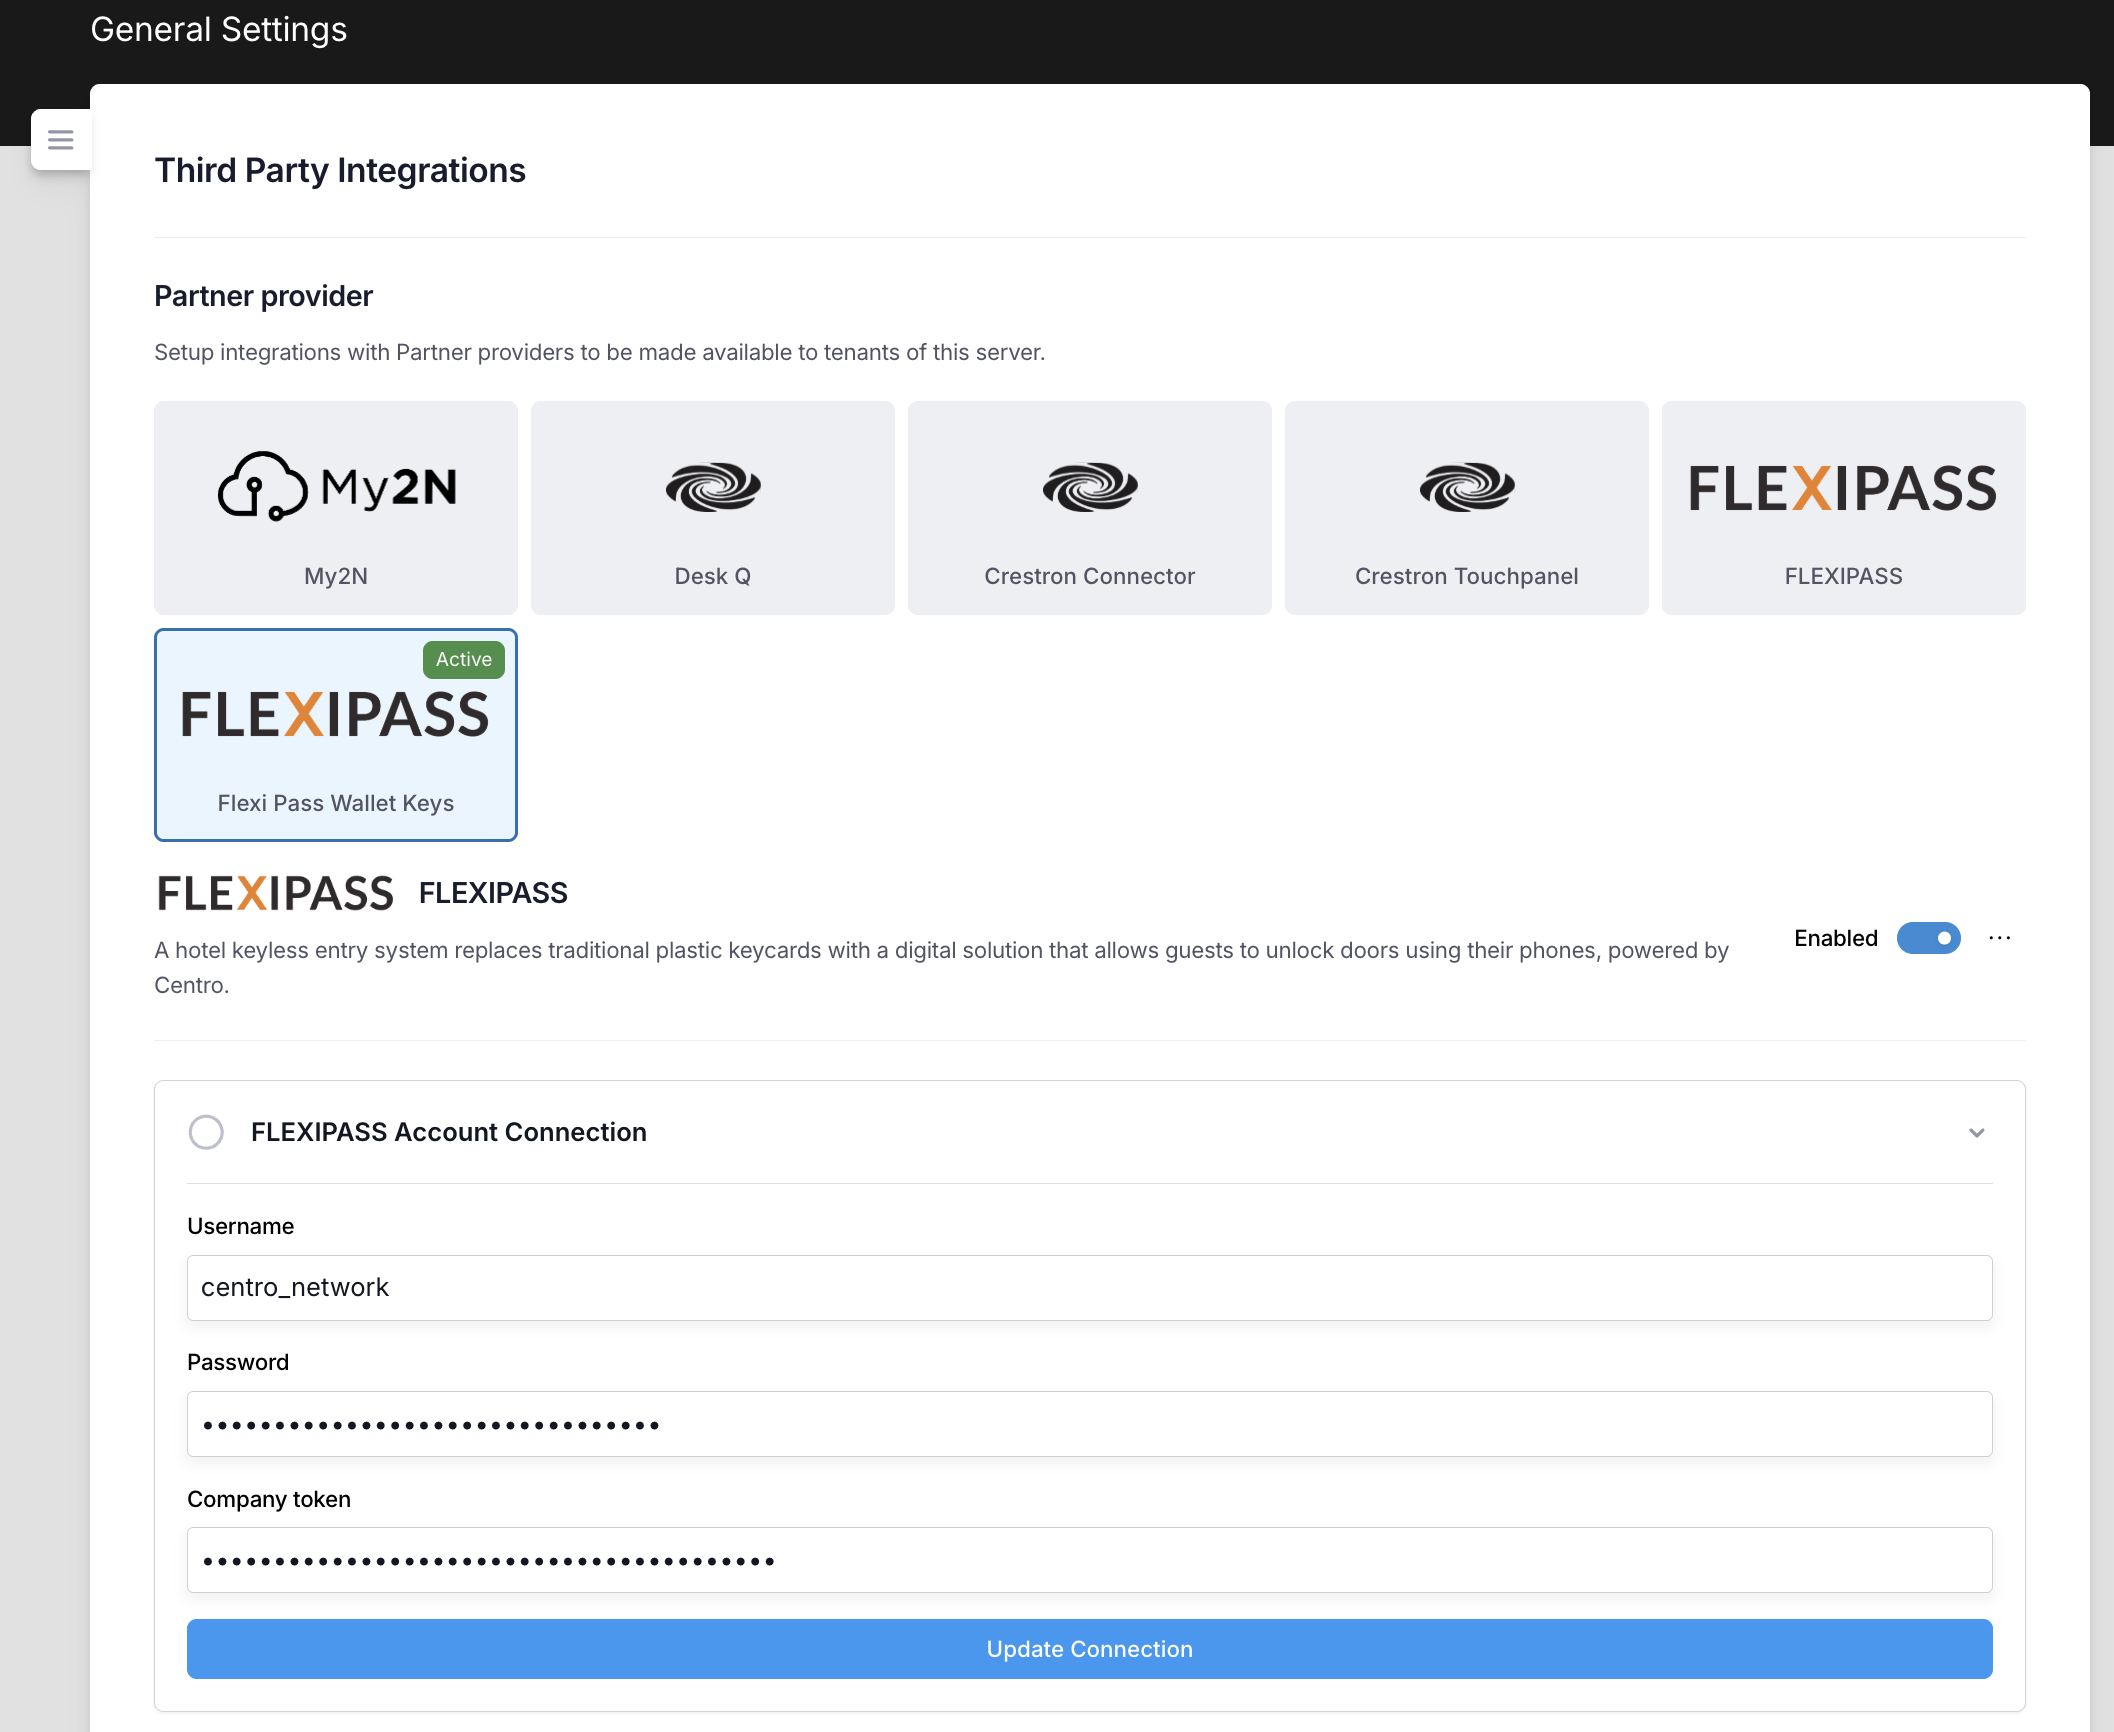Collapse the FLEXIPASS Account Connection section

[1977, 1133]
